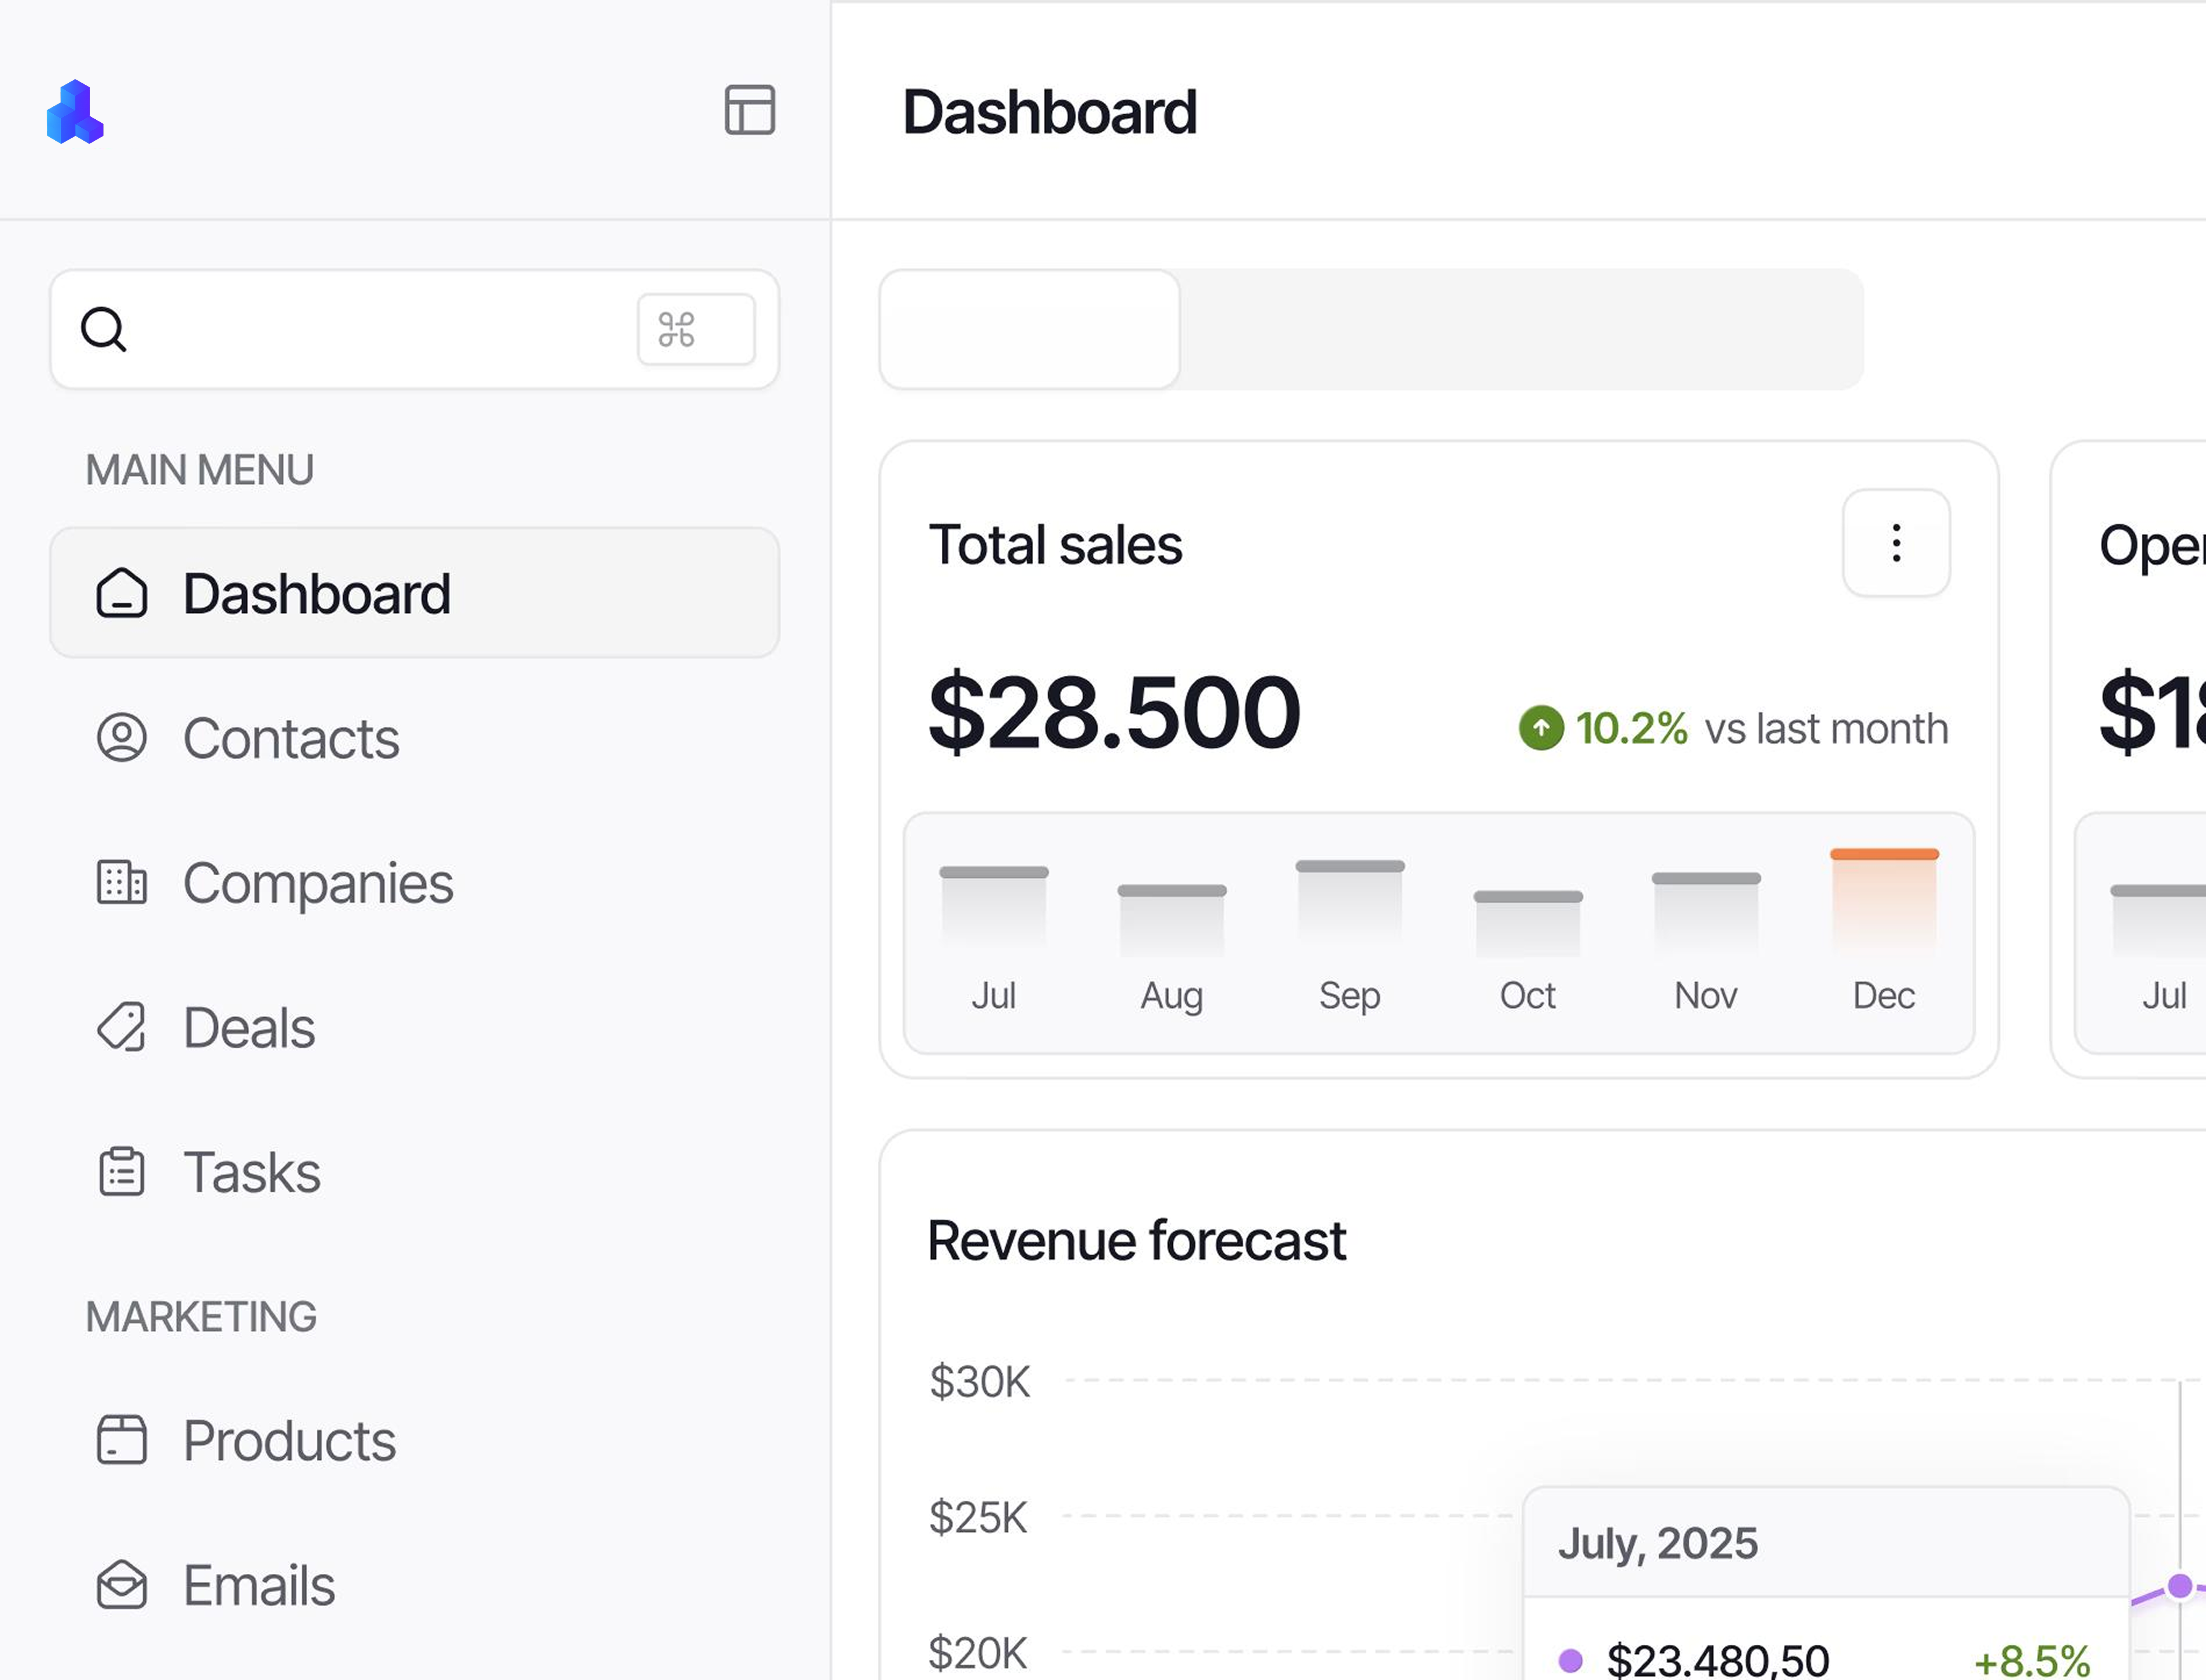Image resolution: width=2206 pixels, height=1680 pixels.
Task: Click the Companies menu label
Action: (318, 882)
